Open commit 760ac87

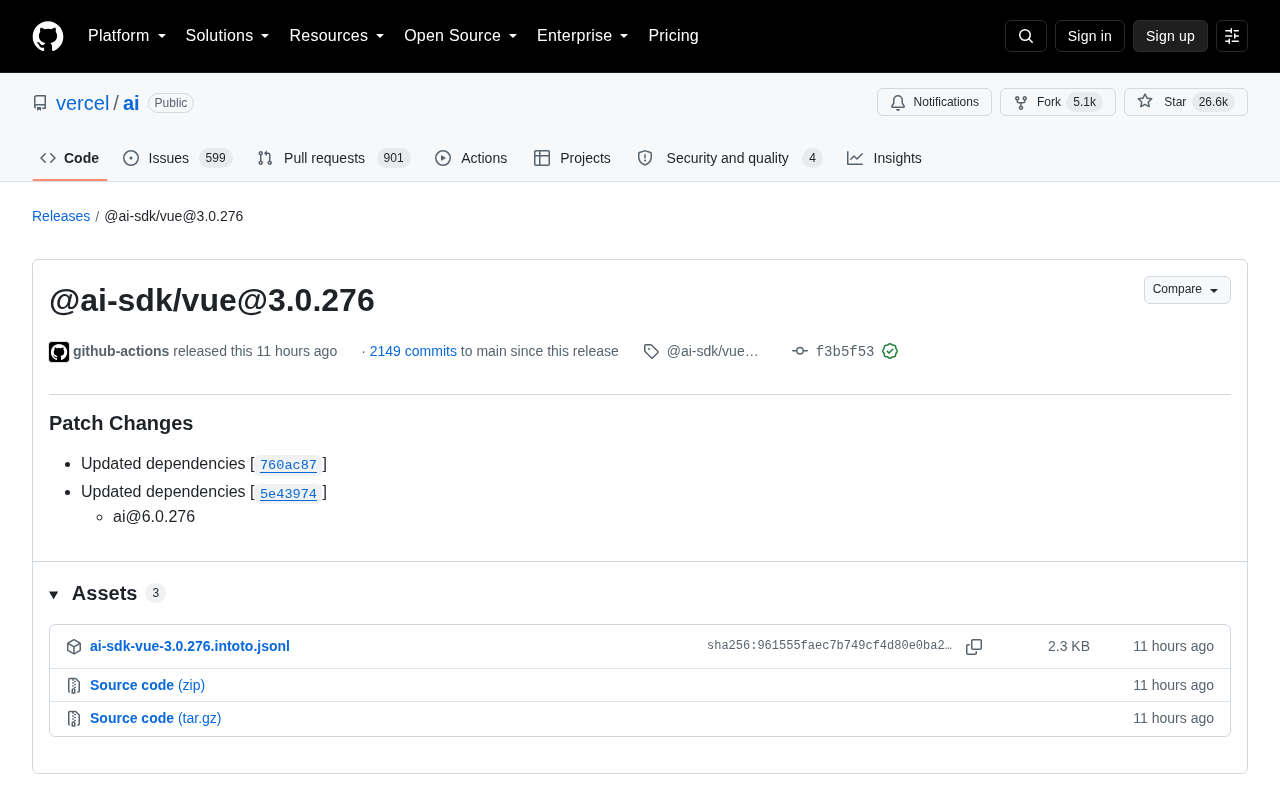288,465
